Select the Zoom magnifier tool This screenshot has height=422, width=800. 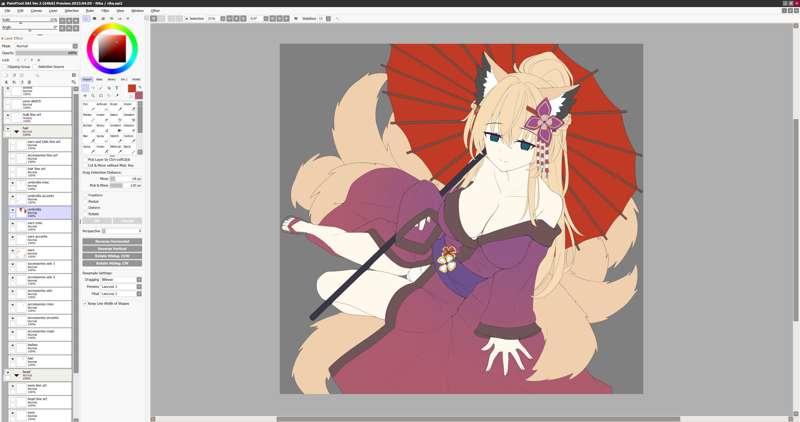point(93,95)
